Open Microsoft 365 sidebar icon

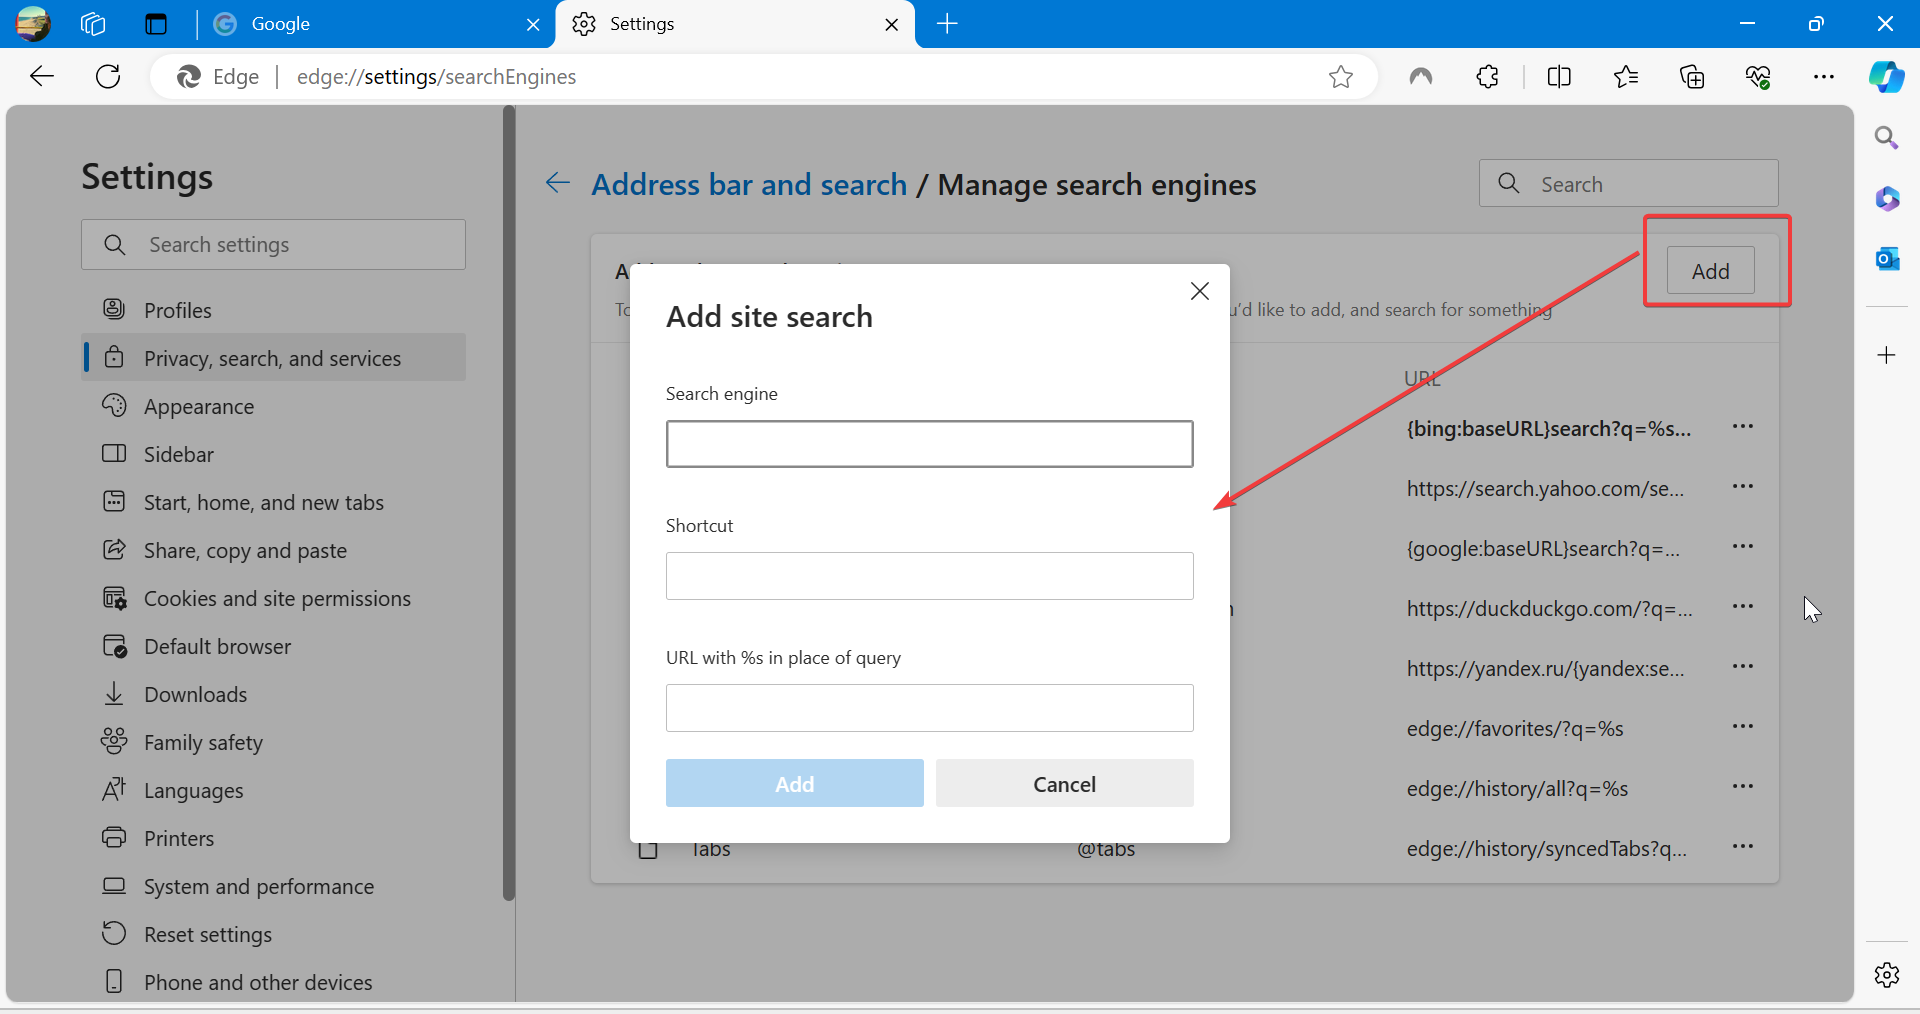(x=1887, y=198)
